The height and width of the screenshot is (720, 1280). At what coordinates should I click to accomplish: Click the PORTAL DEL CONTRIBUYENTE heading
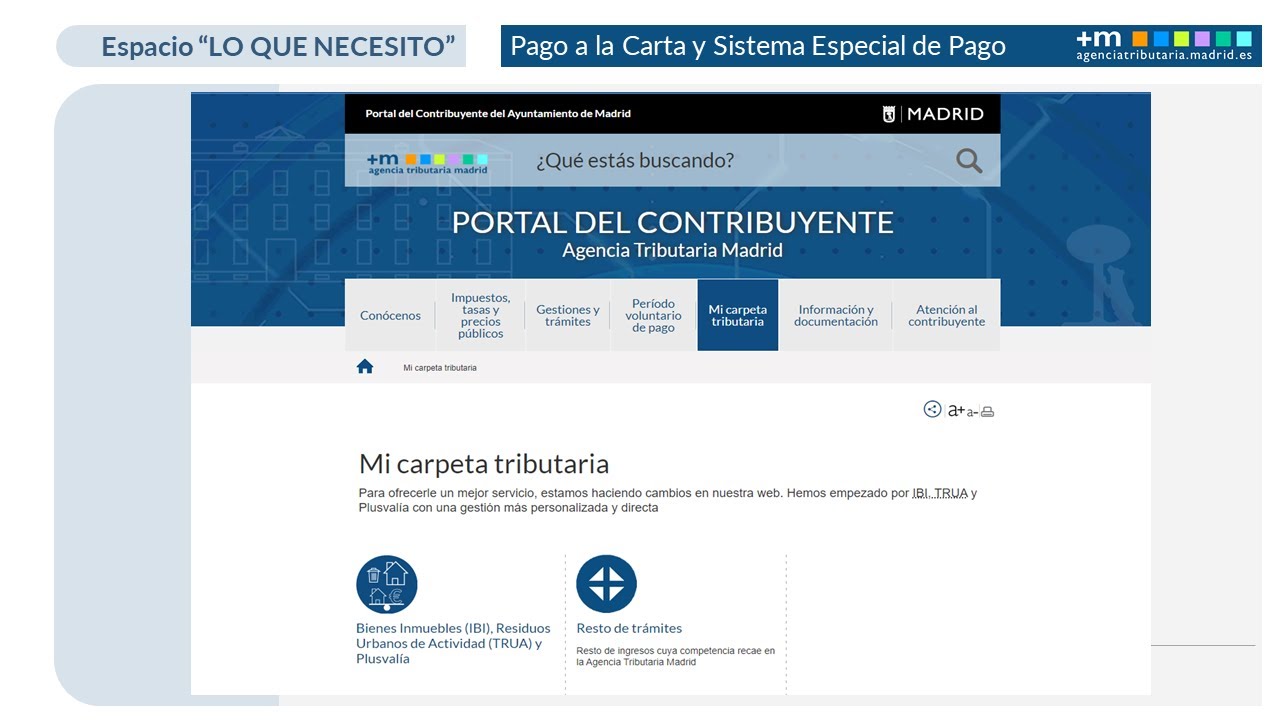coord(673,222)
